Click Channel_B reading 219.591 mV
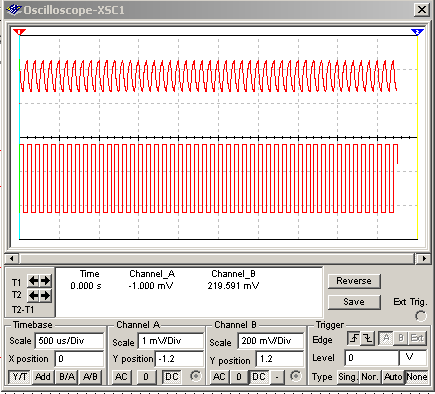Image resolution: width=435 pixels, height=394 pixels. [233, 286]
